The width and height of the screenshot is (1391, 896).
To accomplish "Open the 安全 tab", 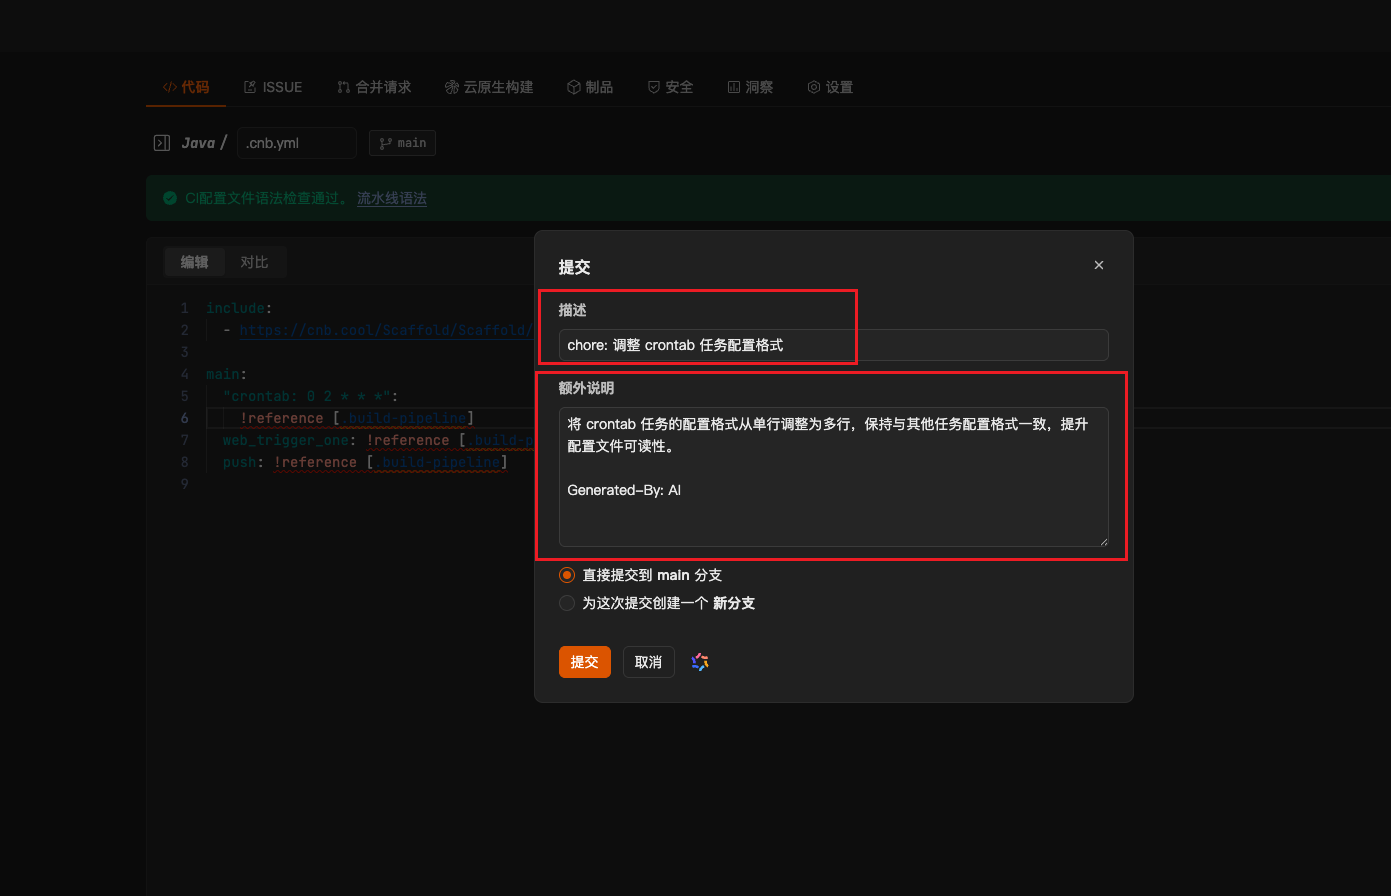I will click(670, 87).
